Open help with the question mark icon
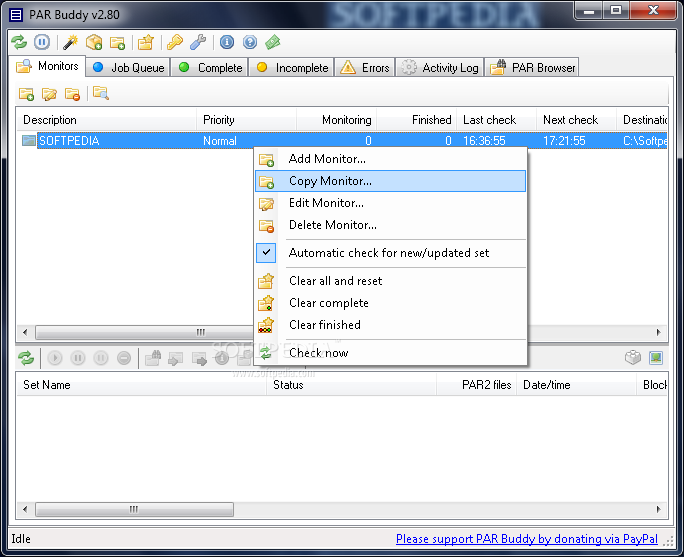The height and width of the screenshot is (557, 684). click(250, 42)
